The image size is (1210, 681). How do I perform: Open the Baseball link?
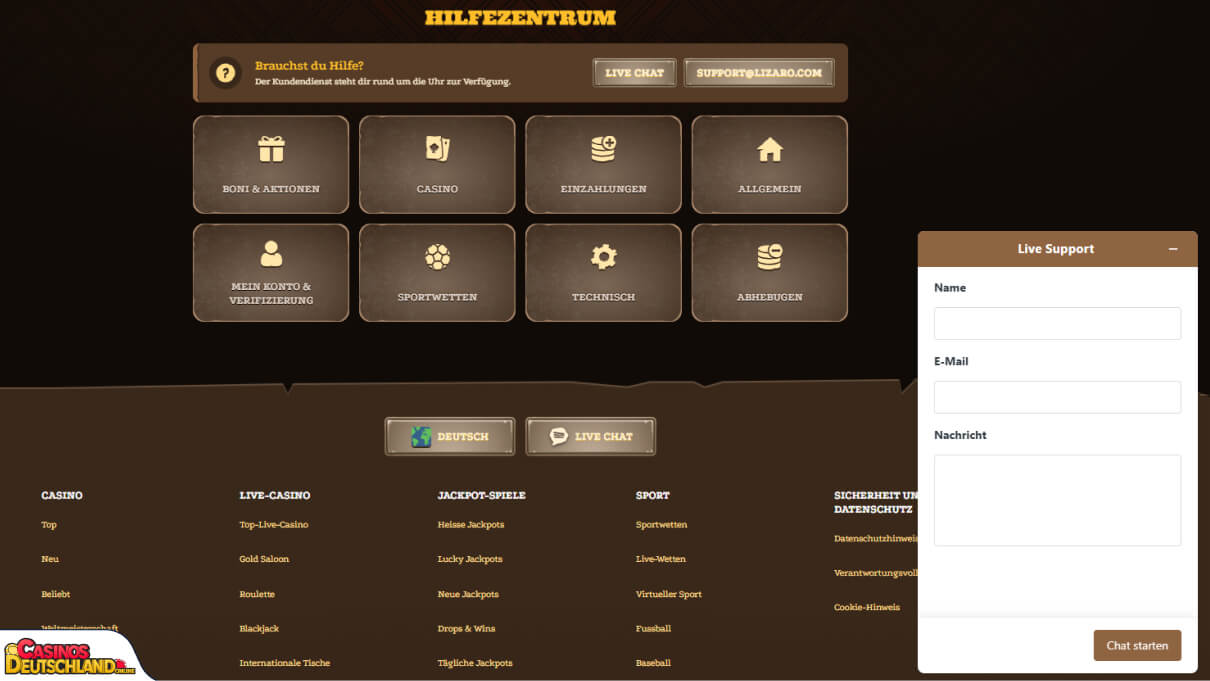click(x=654, y=663)
